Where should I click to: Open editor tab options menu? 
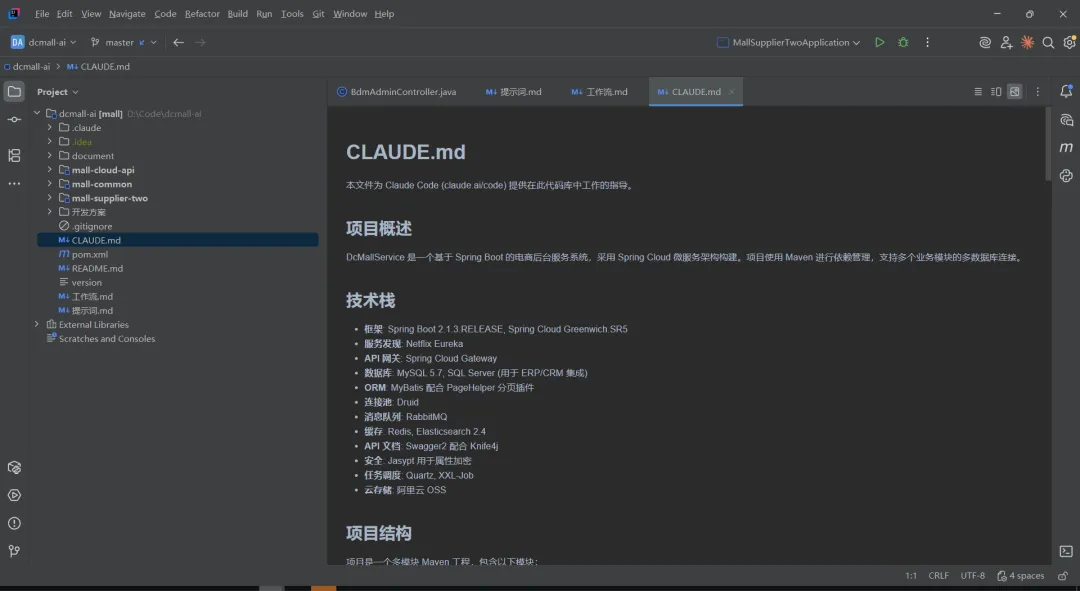[1037, 92]
